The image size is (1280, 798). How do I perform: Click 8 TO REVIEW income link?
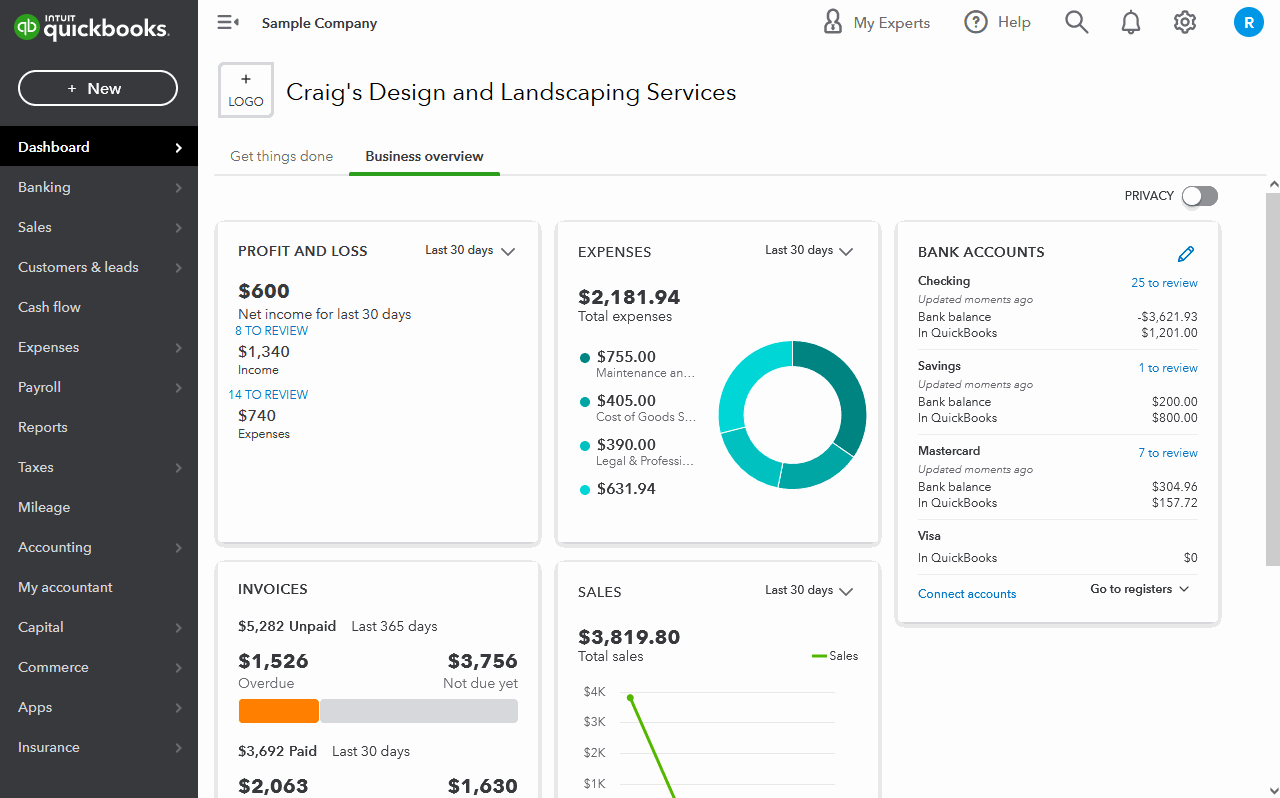coord(272,331)
